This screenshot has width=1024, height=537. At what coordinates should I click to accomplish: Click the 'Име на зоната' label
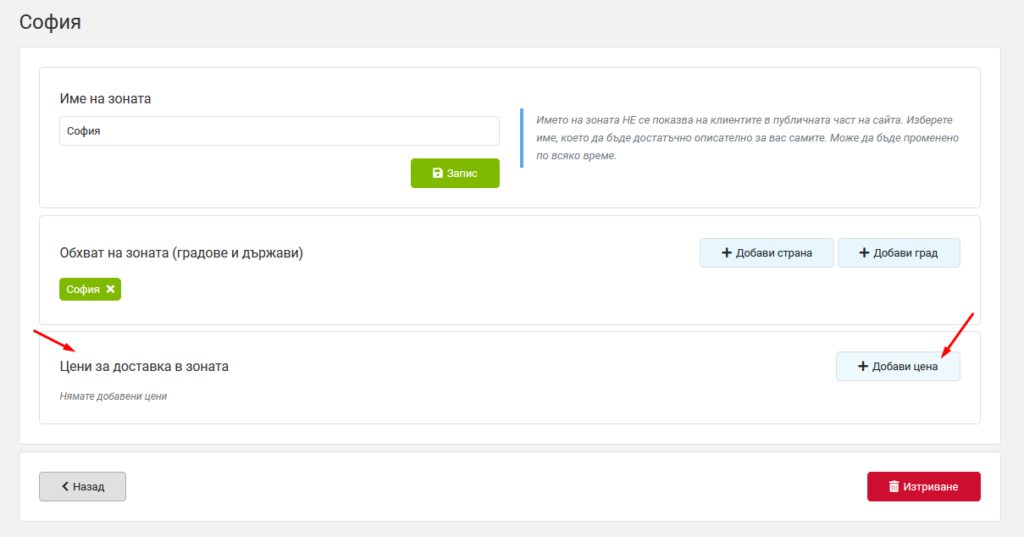tap(105, 99)
